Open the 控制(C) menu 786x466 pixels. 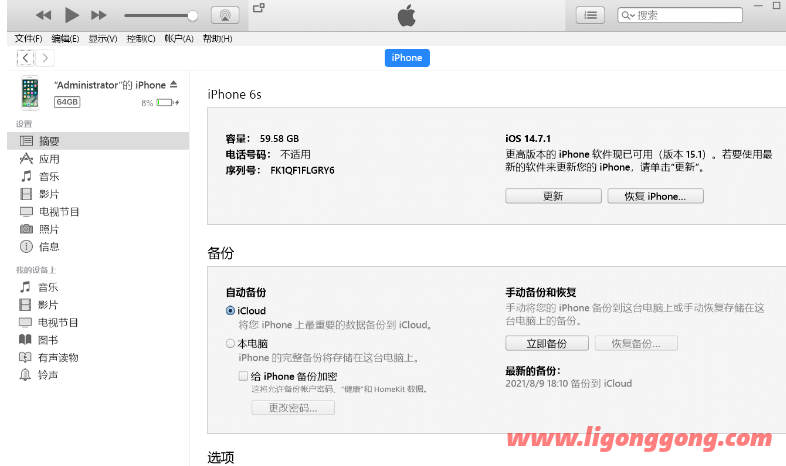[141, 39]
